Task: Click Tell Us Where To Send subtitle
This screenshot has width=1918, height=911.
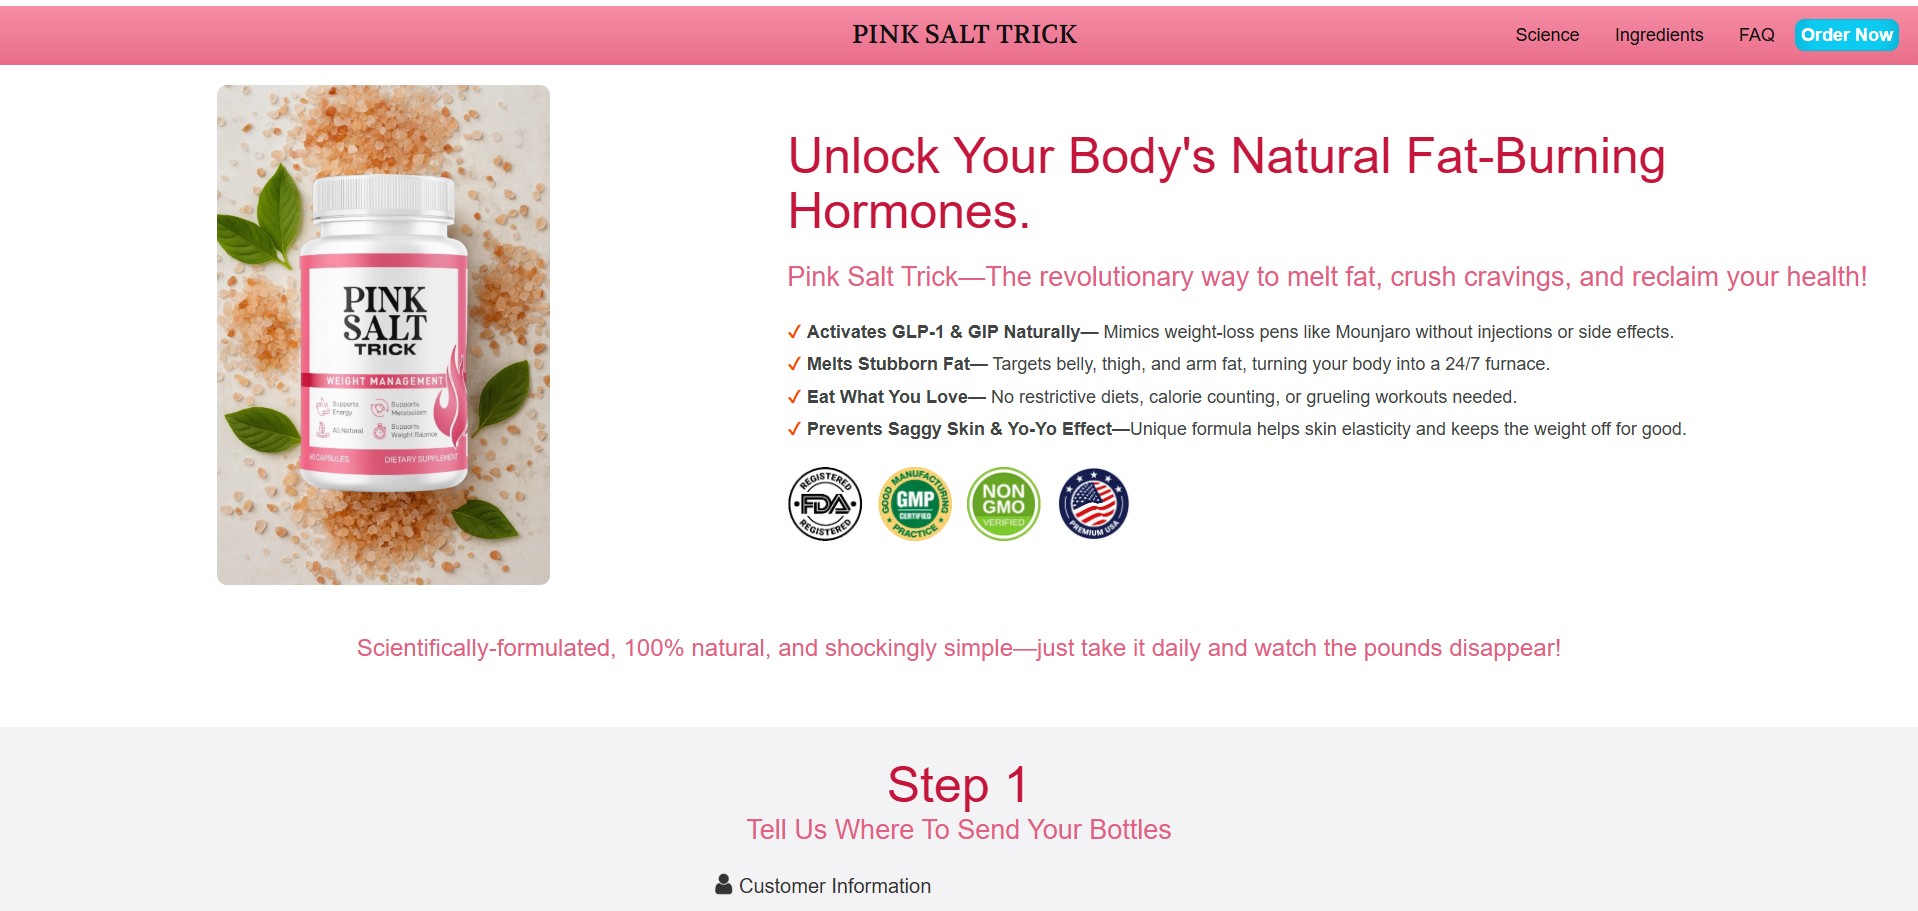Action: 958,830
